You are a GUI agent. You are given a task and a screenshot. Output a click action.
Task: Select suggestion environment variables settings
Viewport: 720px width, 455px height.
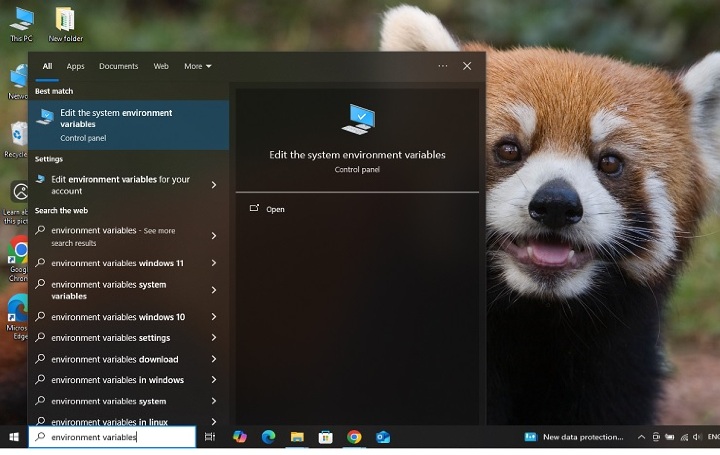click(111, 338)
